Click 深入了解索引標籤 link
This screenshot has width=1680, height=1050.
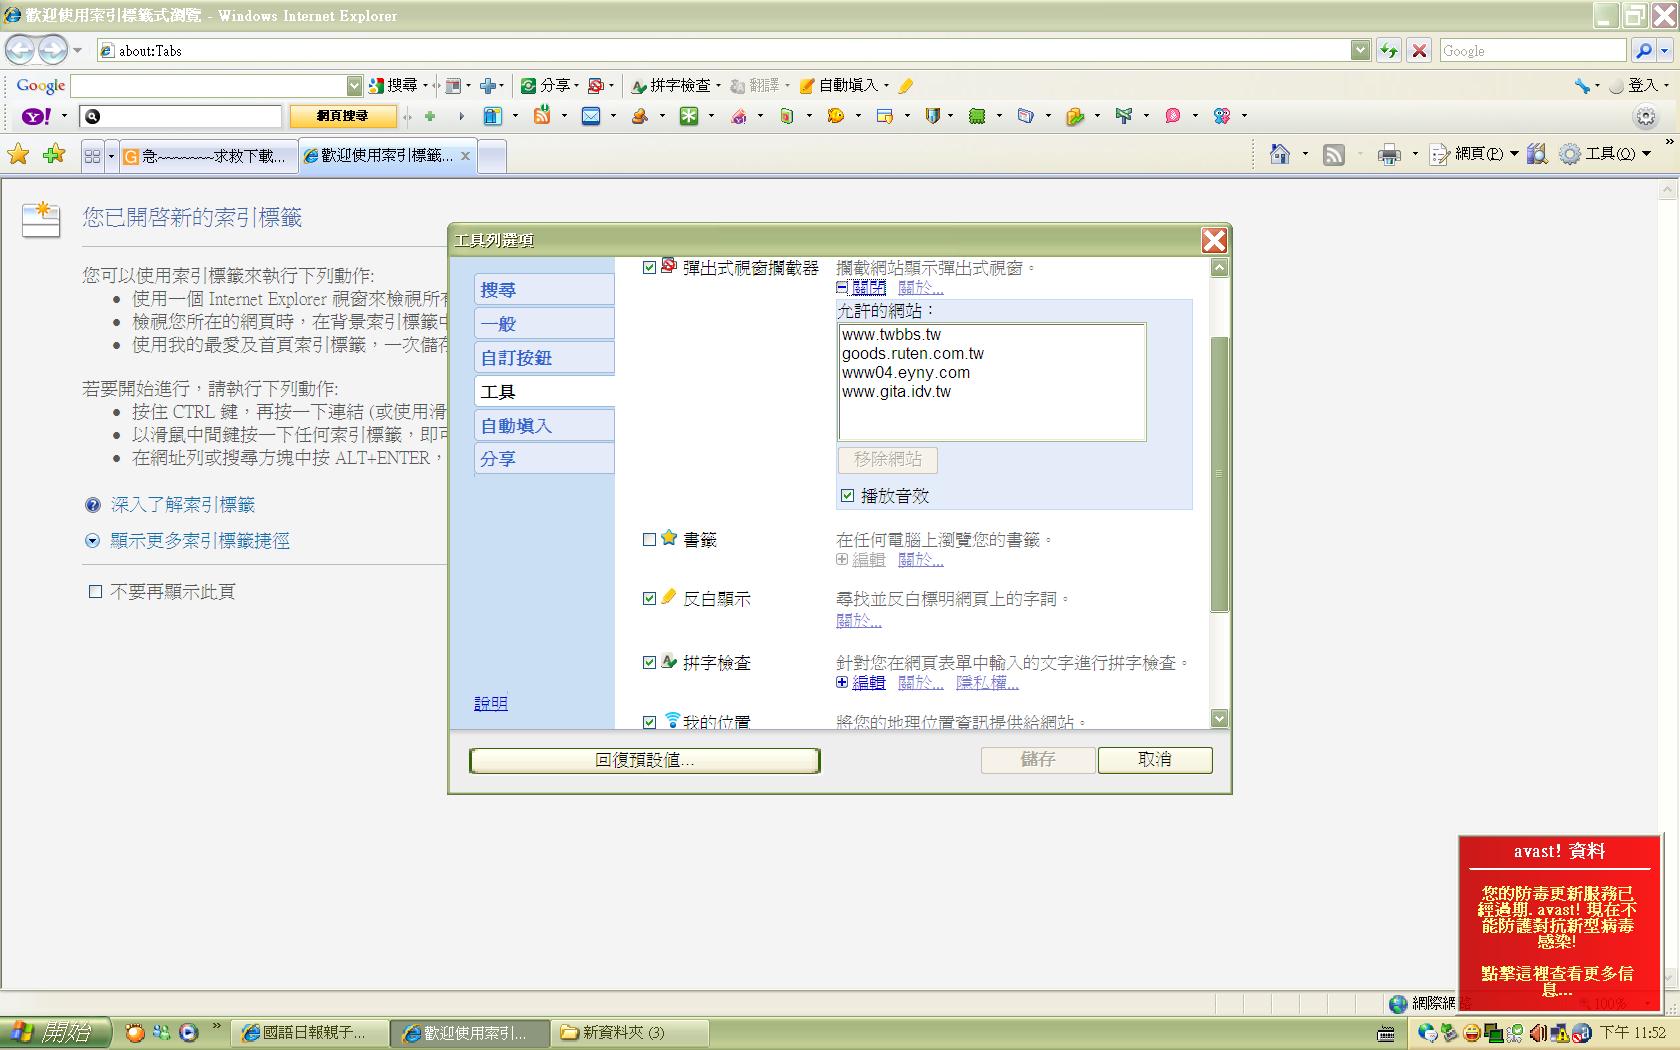(183, 505)
